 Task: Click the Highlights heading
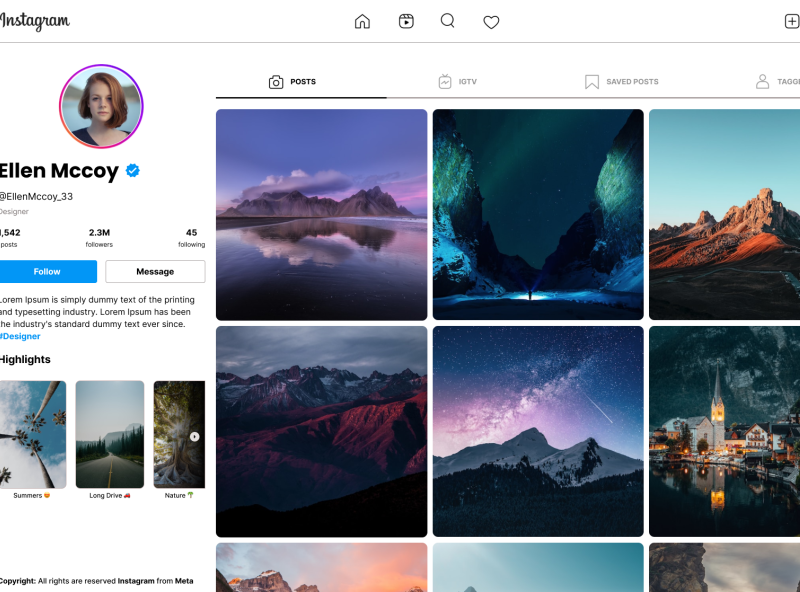pos(25,359)
